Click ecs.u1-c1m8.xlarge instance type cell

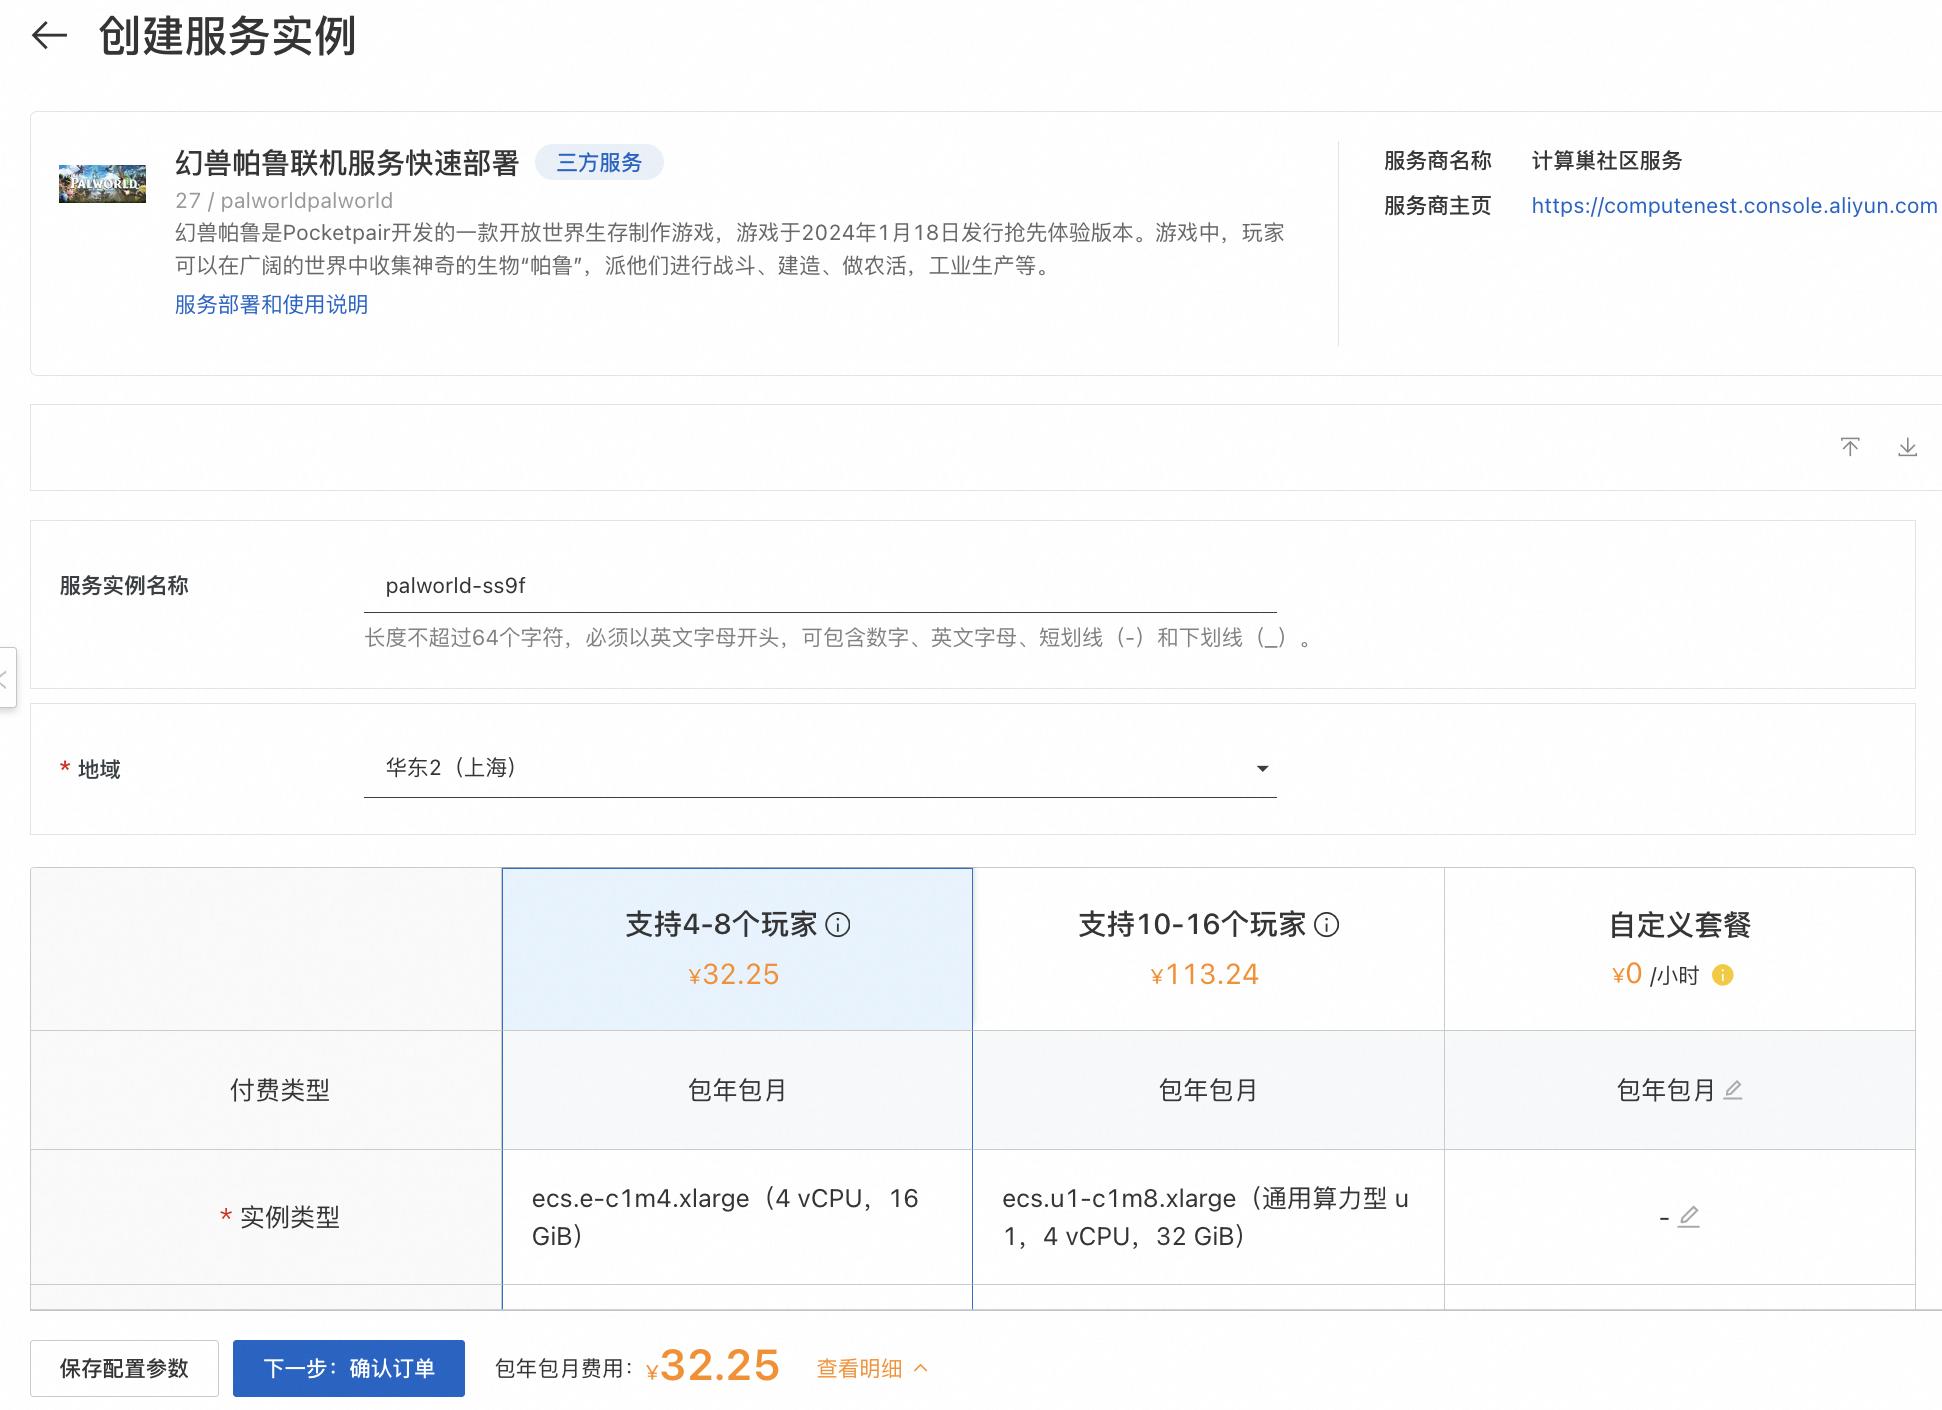(1208, 1217)
